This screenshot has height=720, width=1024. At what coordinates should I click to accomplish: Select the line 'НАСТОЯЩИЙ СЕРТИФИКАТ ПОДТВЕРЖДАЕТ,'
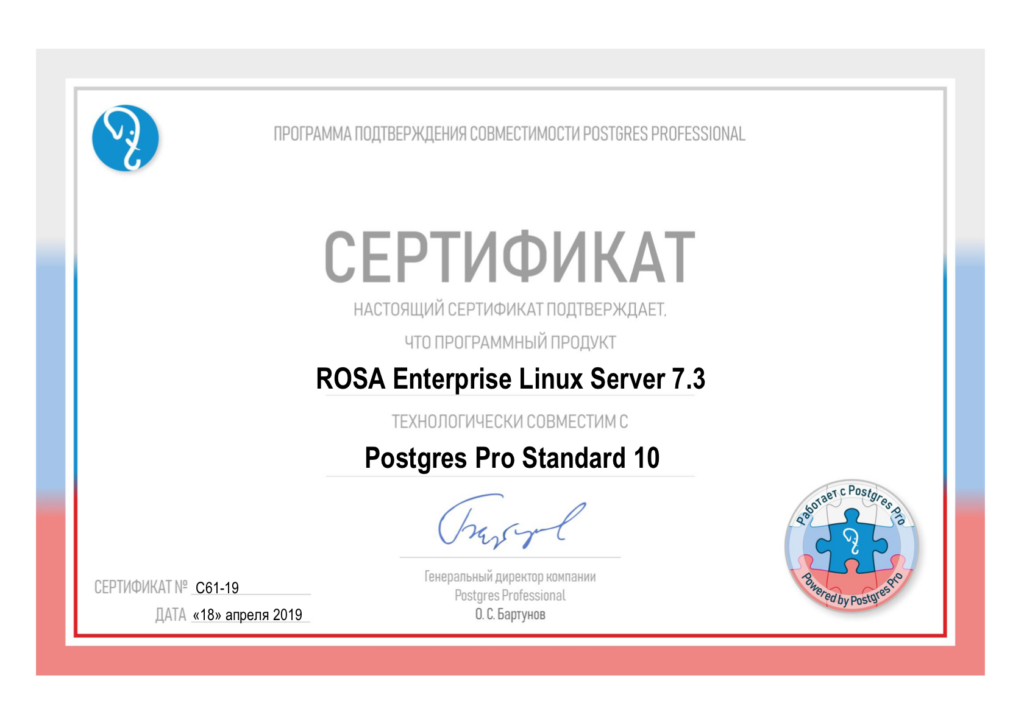510,310
